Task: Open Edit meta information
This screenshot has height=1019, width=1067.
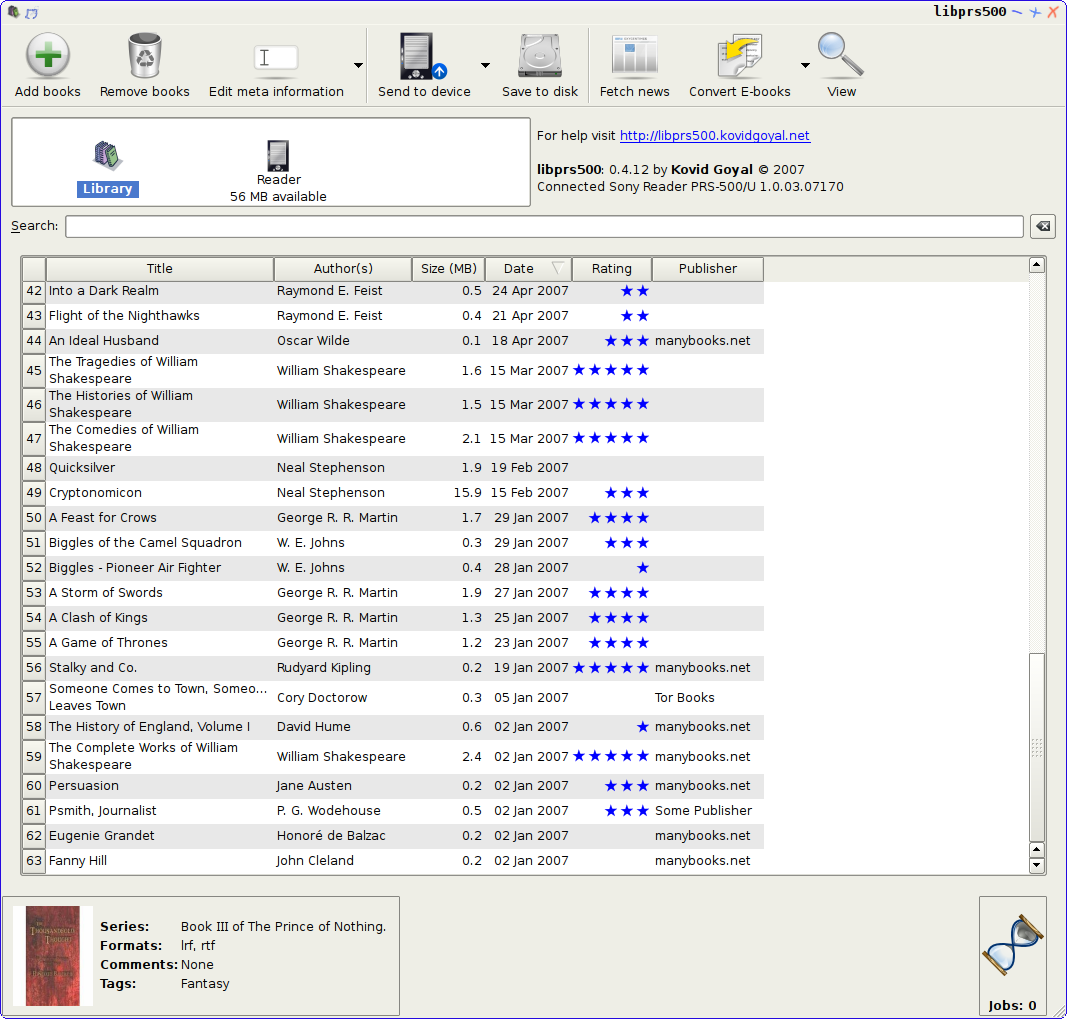Action: 276,66
